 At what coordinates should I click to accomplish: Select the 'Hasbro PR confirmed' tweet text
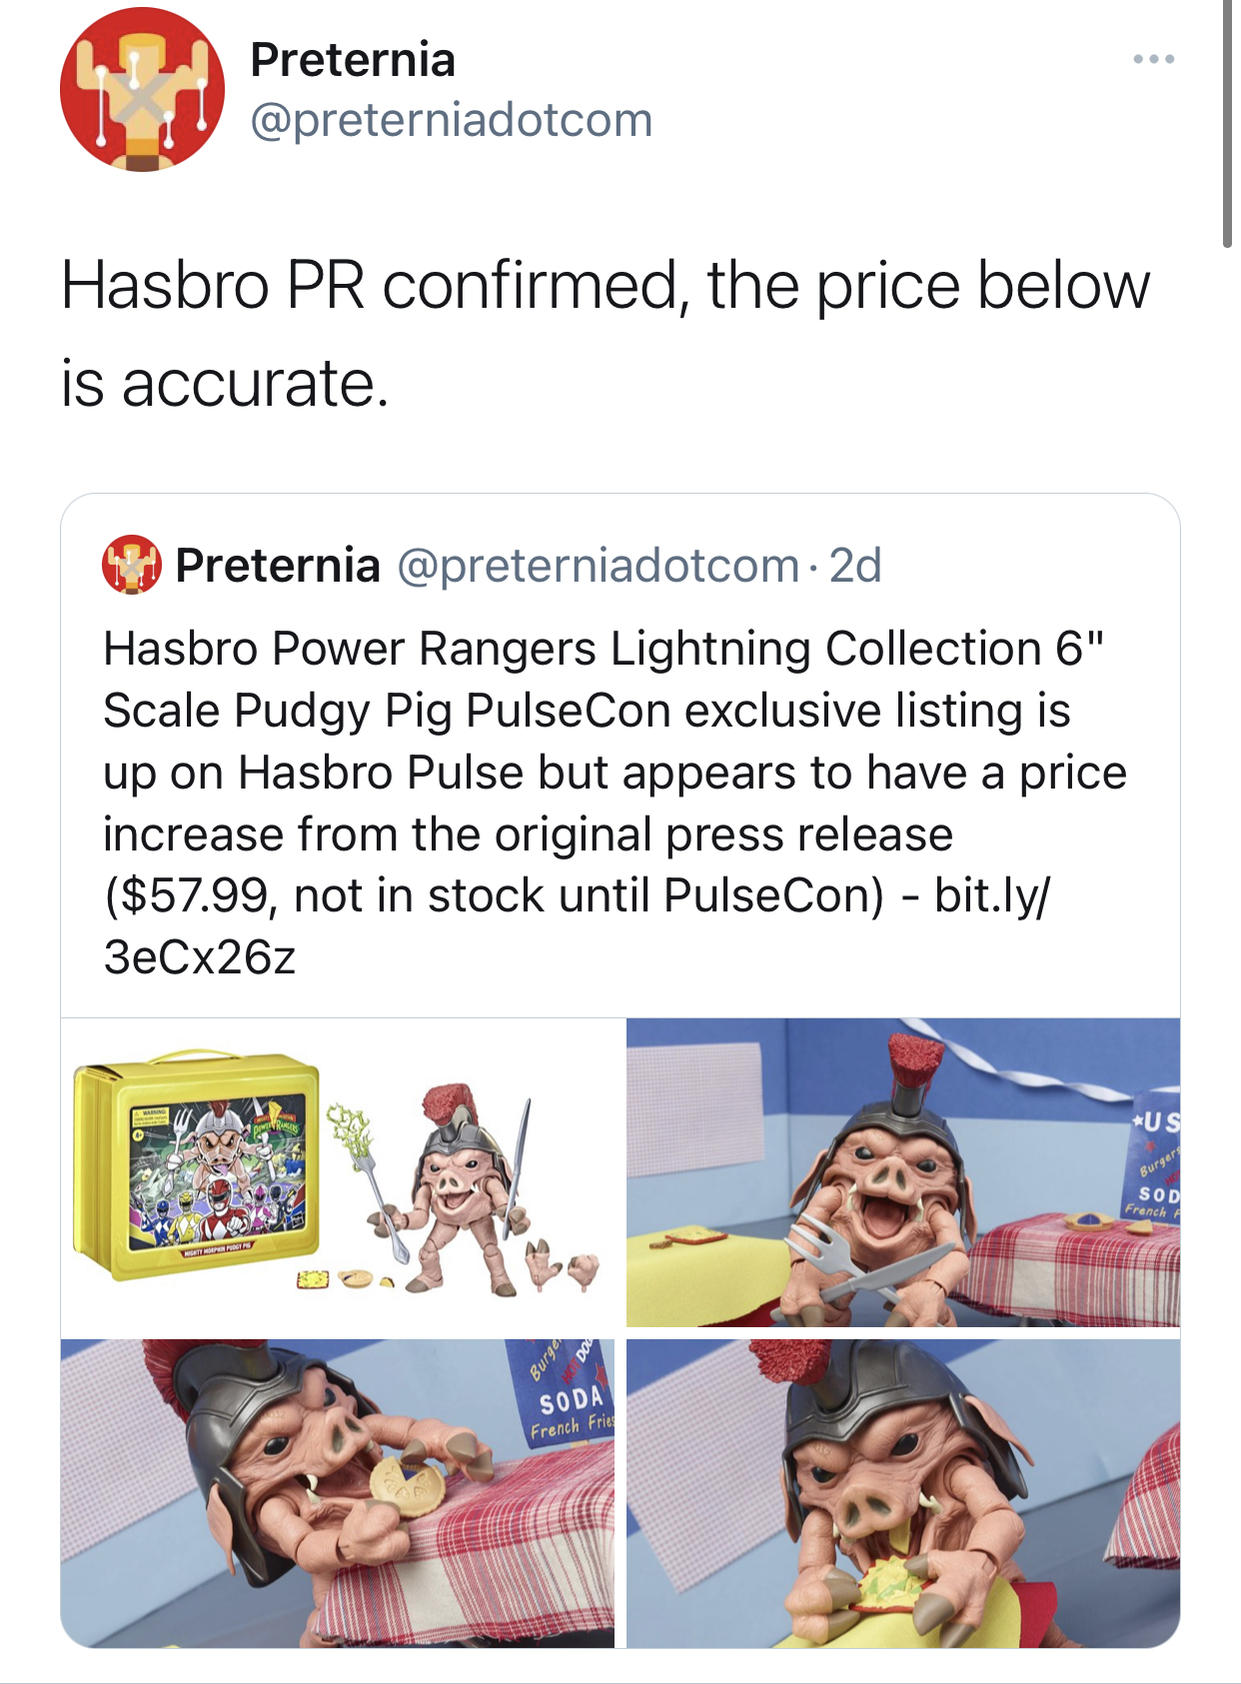click(605, 334)
